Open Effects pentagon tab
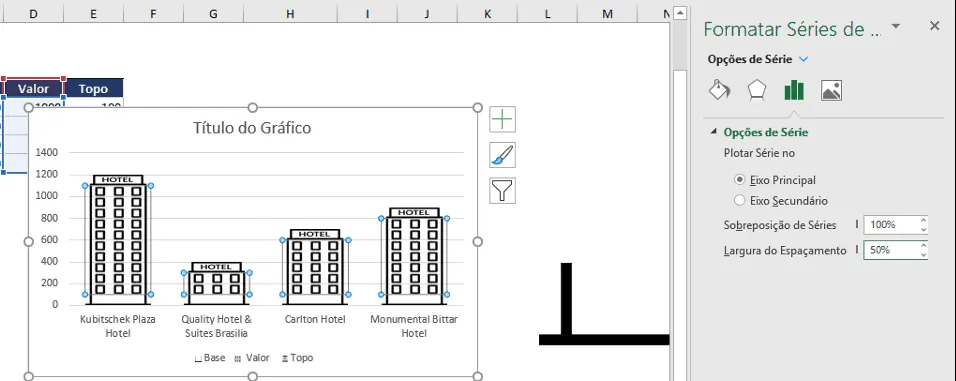 pos(757,90)
